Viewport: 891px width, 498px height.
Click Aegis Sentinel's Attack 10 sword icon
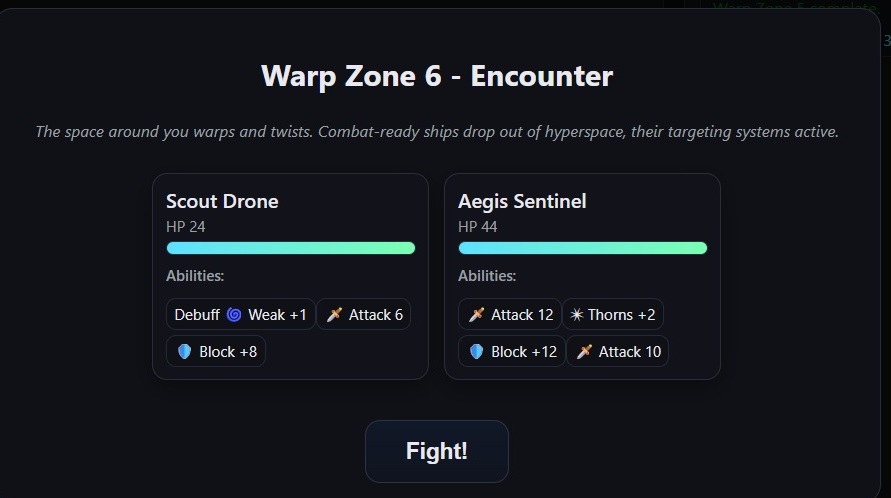[x=584, y=352]
